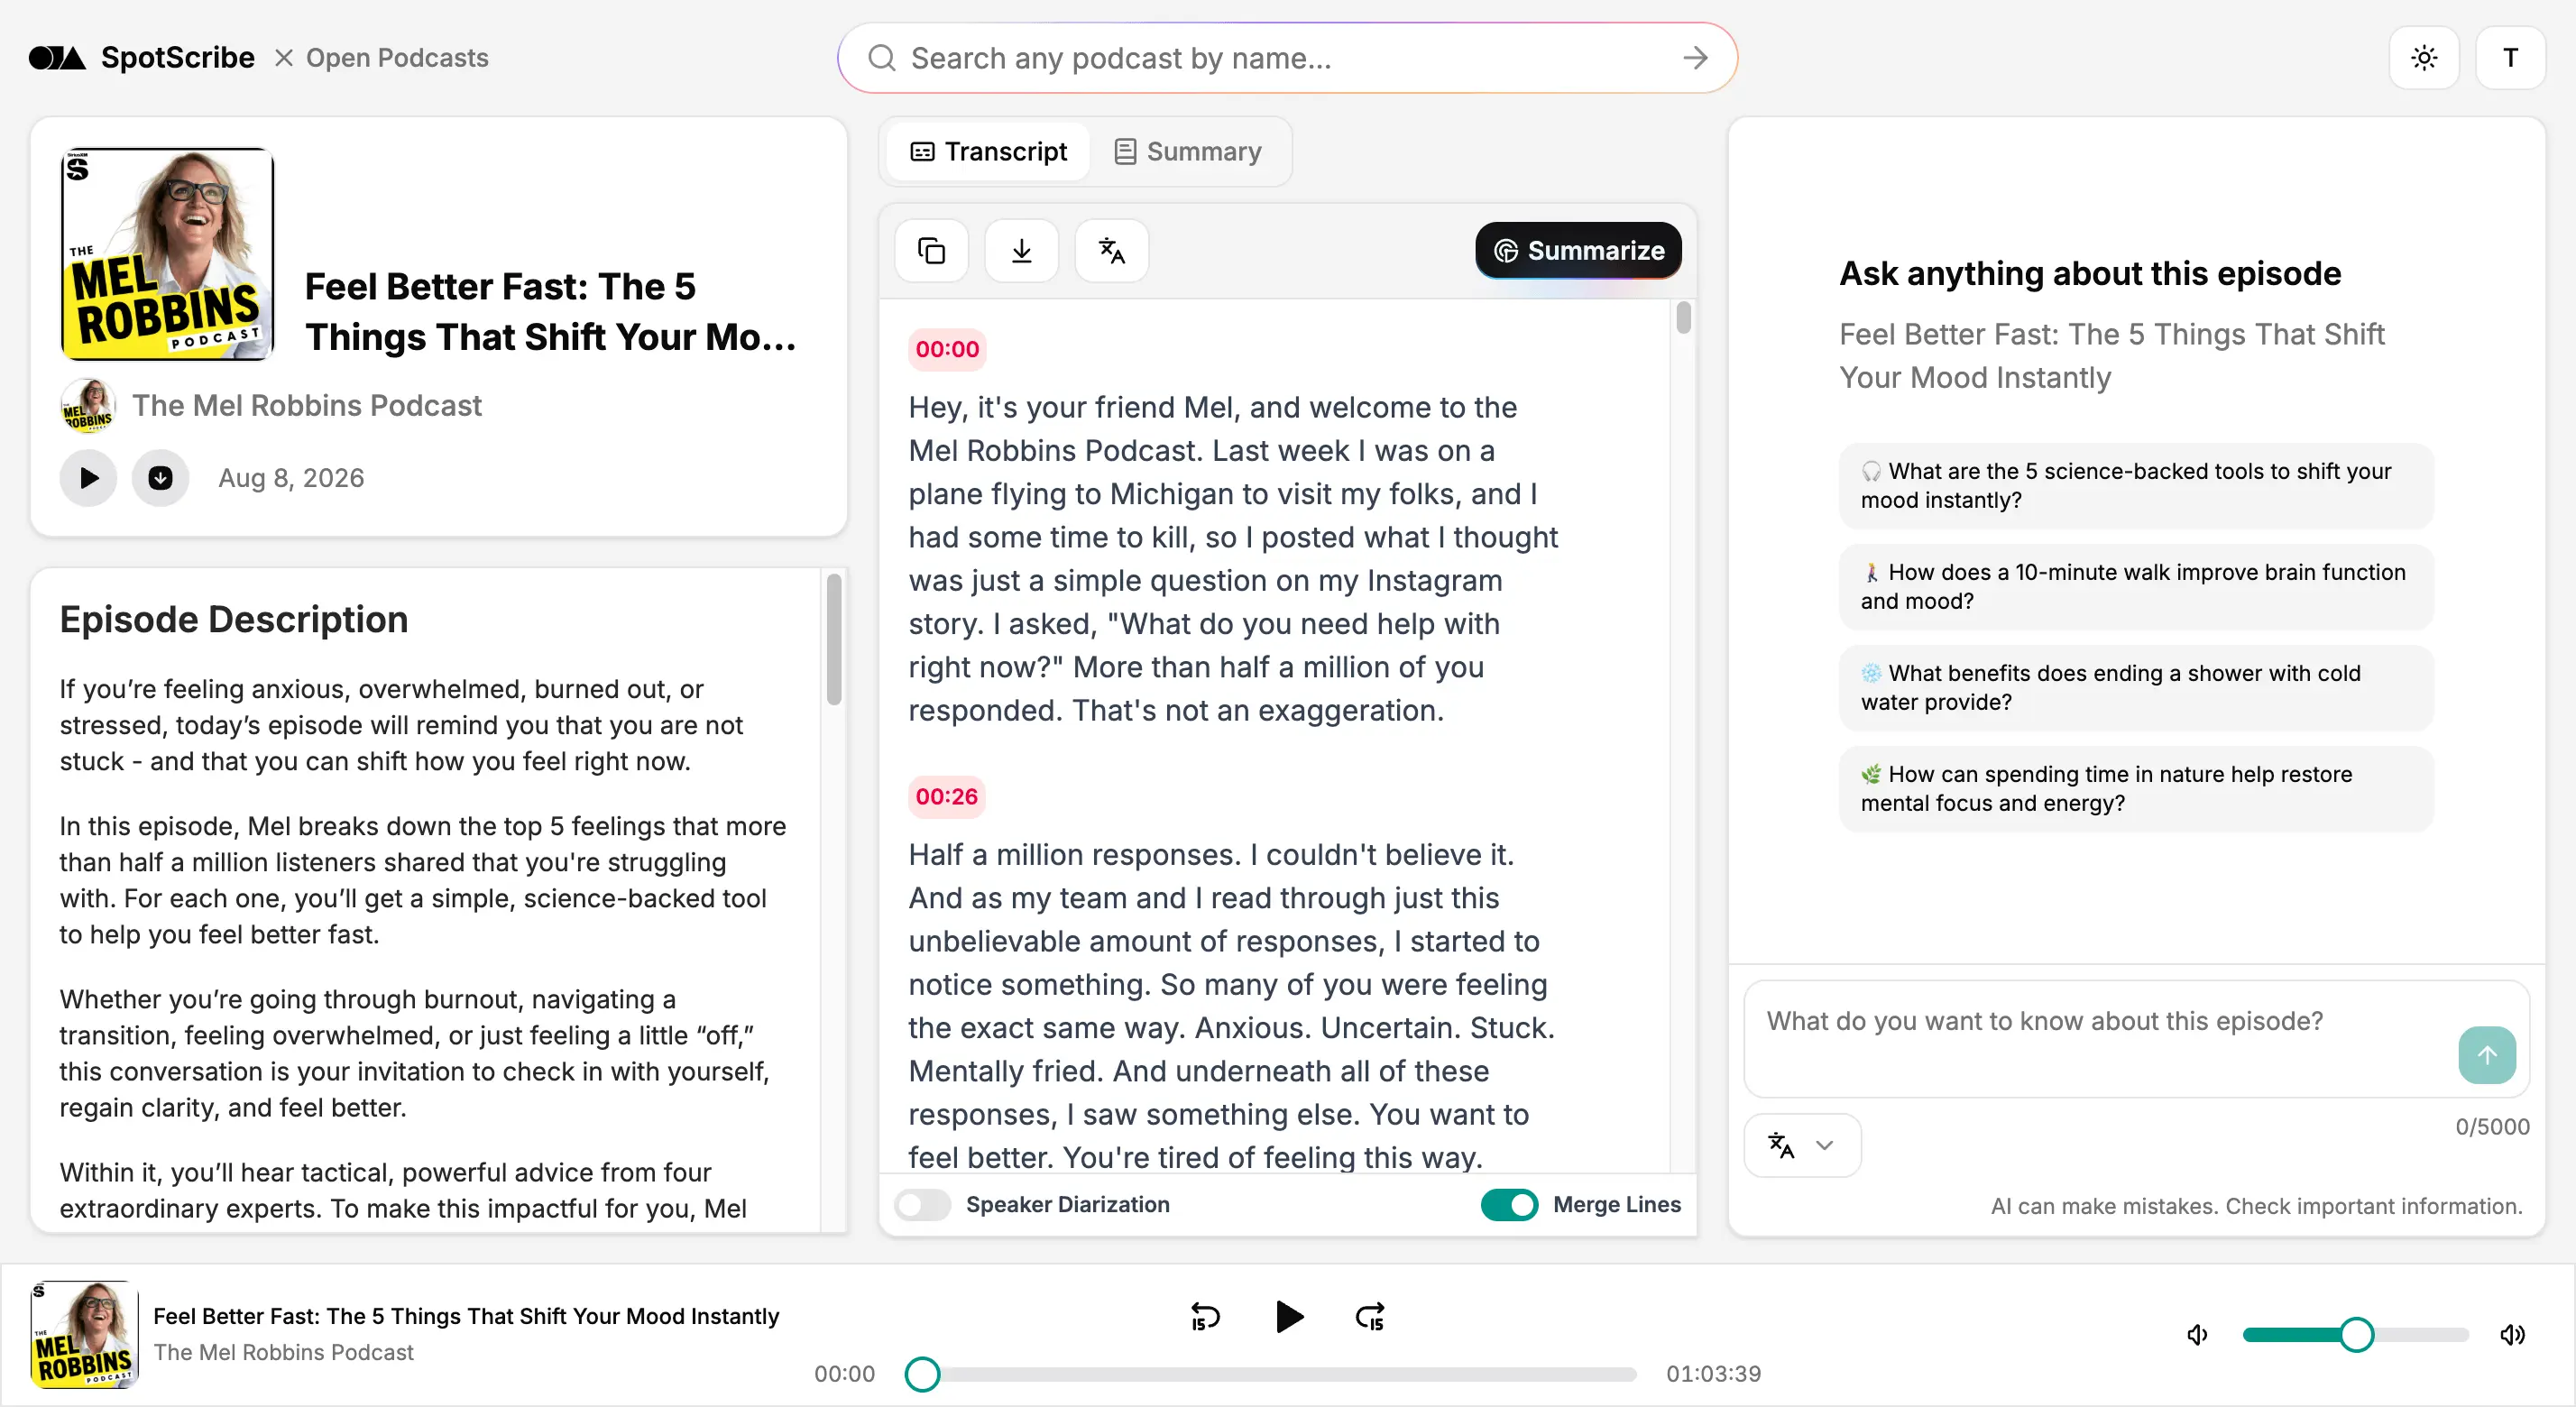
Task: Click the playback progress slider handle
Action: [922, 1374]
